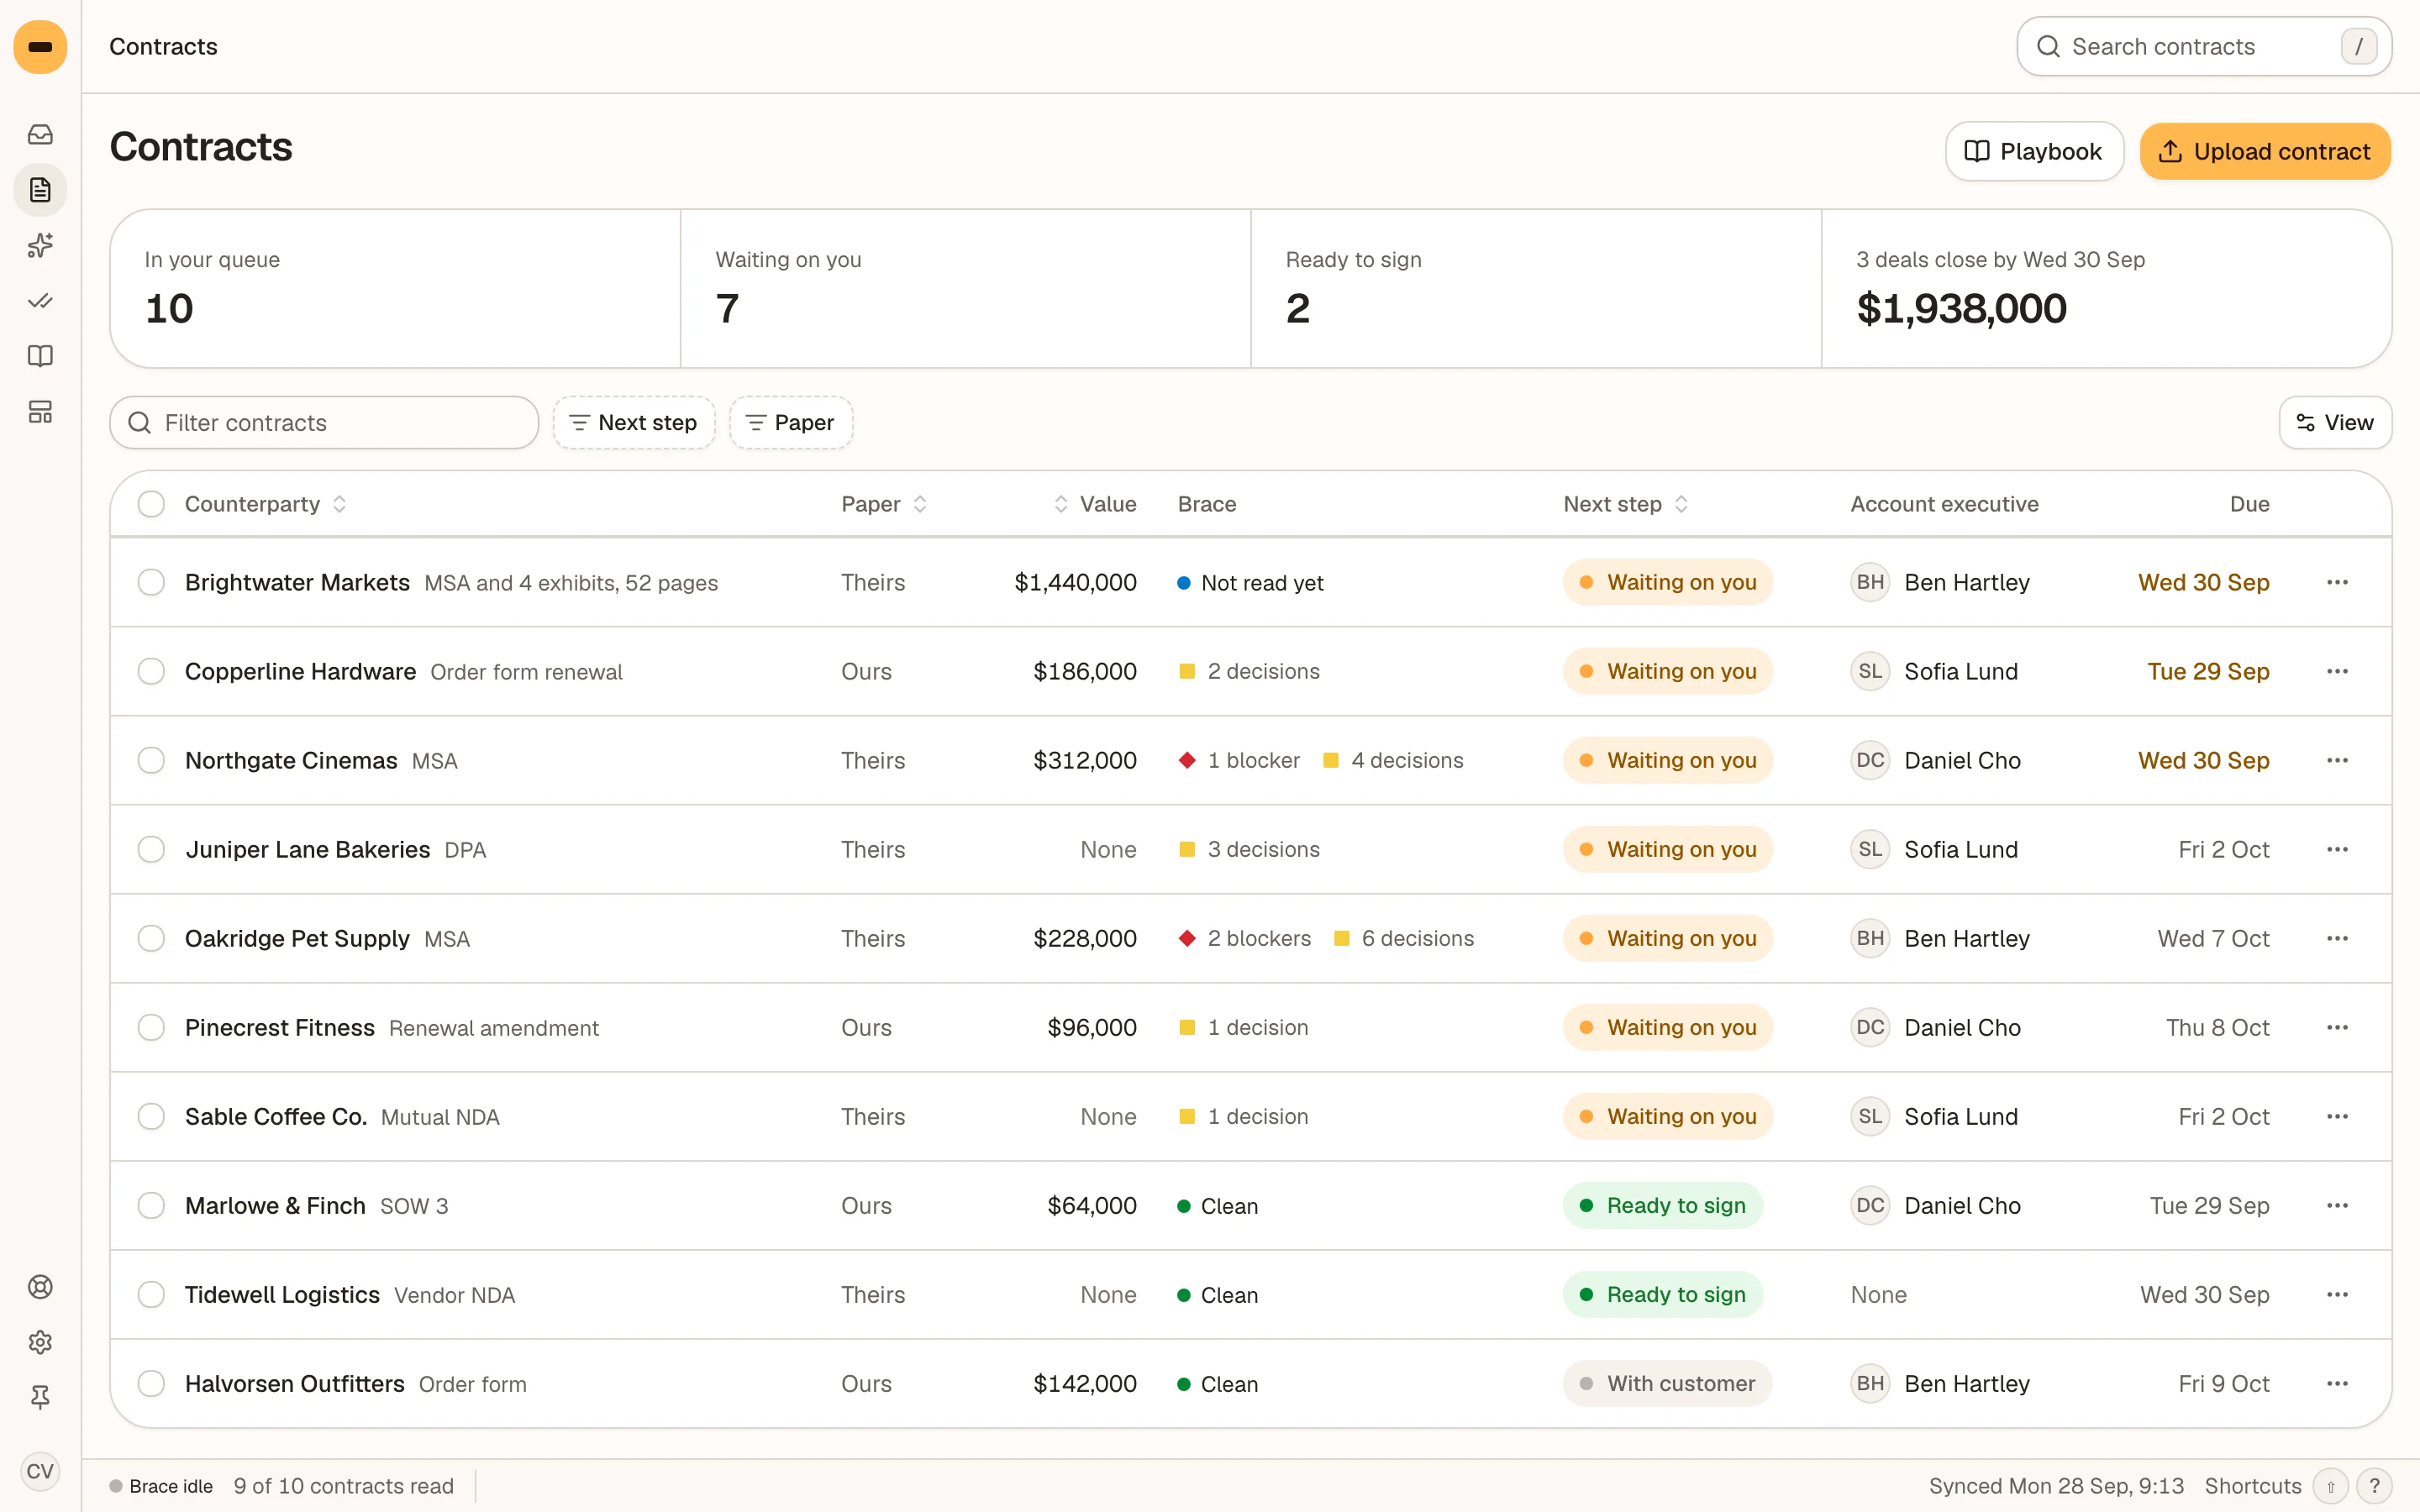Open the double-check approvals icon in sidebar
This screenshot has height=1512, width=2420.
40,301
